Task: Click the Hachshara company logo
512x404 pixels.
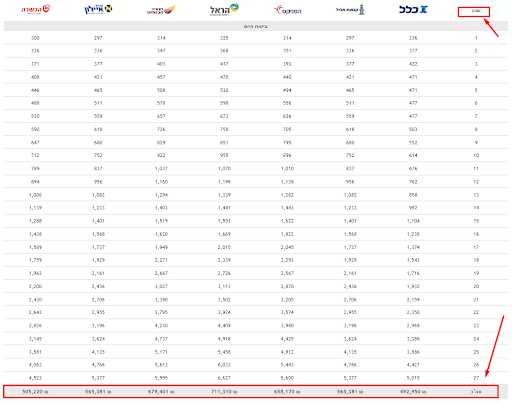Action: pos(36,9)
